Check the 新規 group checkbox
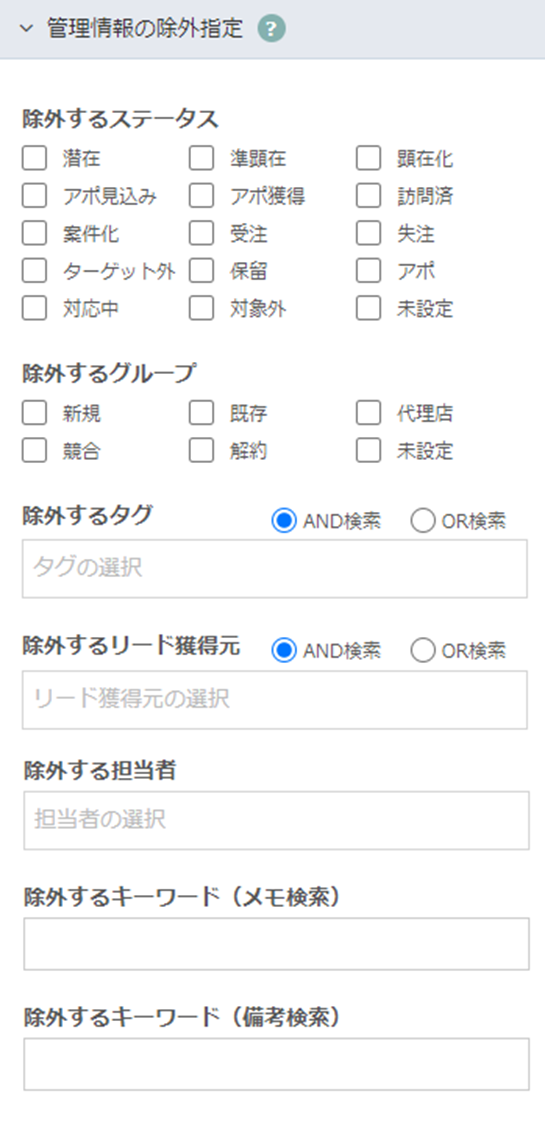This screenshot has width=547, height=1133. (34, 413)
